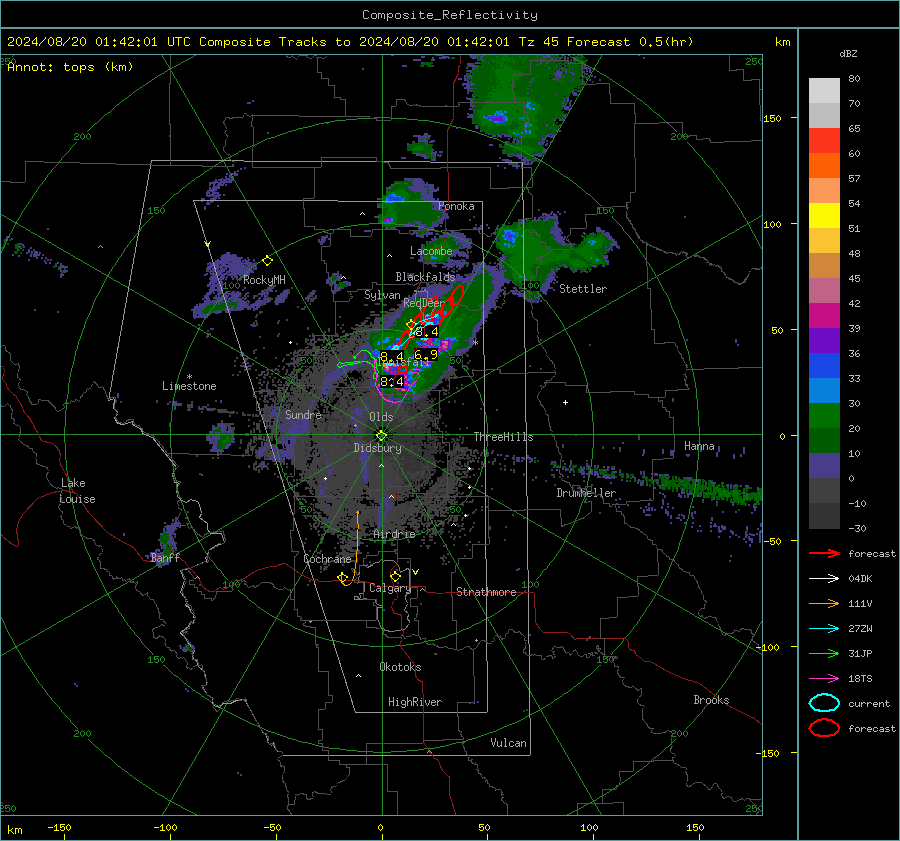Click the Ponoka city label

[456, 206]
